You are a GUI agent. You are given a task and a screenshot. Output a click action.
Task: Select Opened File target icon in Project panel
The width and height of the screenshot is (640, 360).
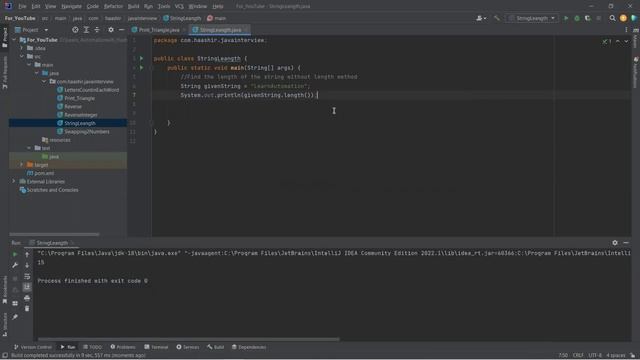click(75, 30)
